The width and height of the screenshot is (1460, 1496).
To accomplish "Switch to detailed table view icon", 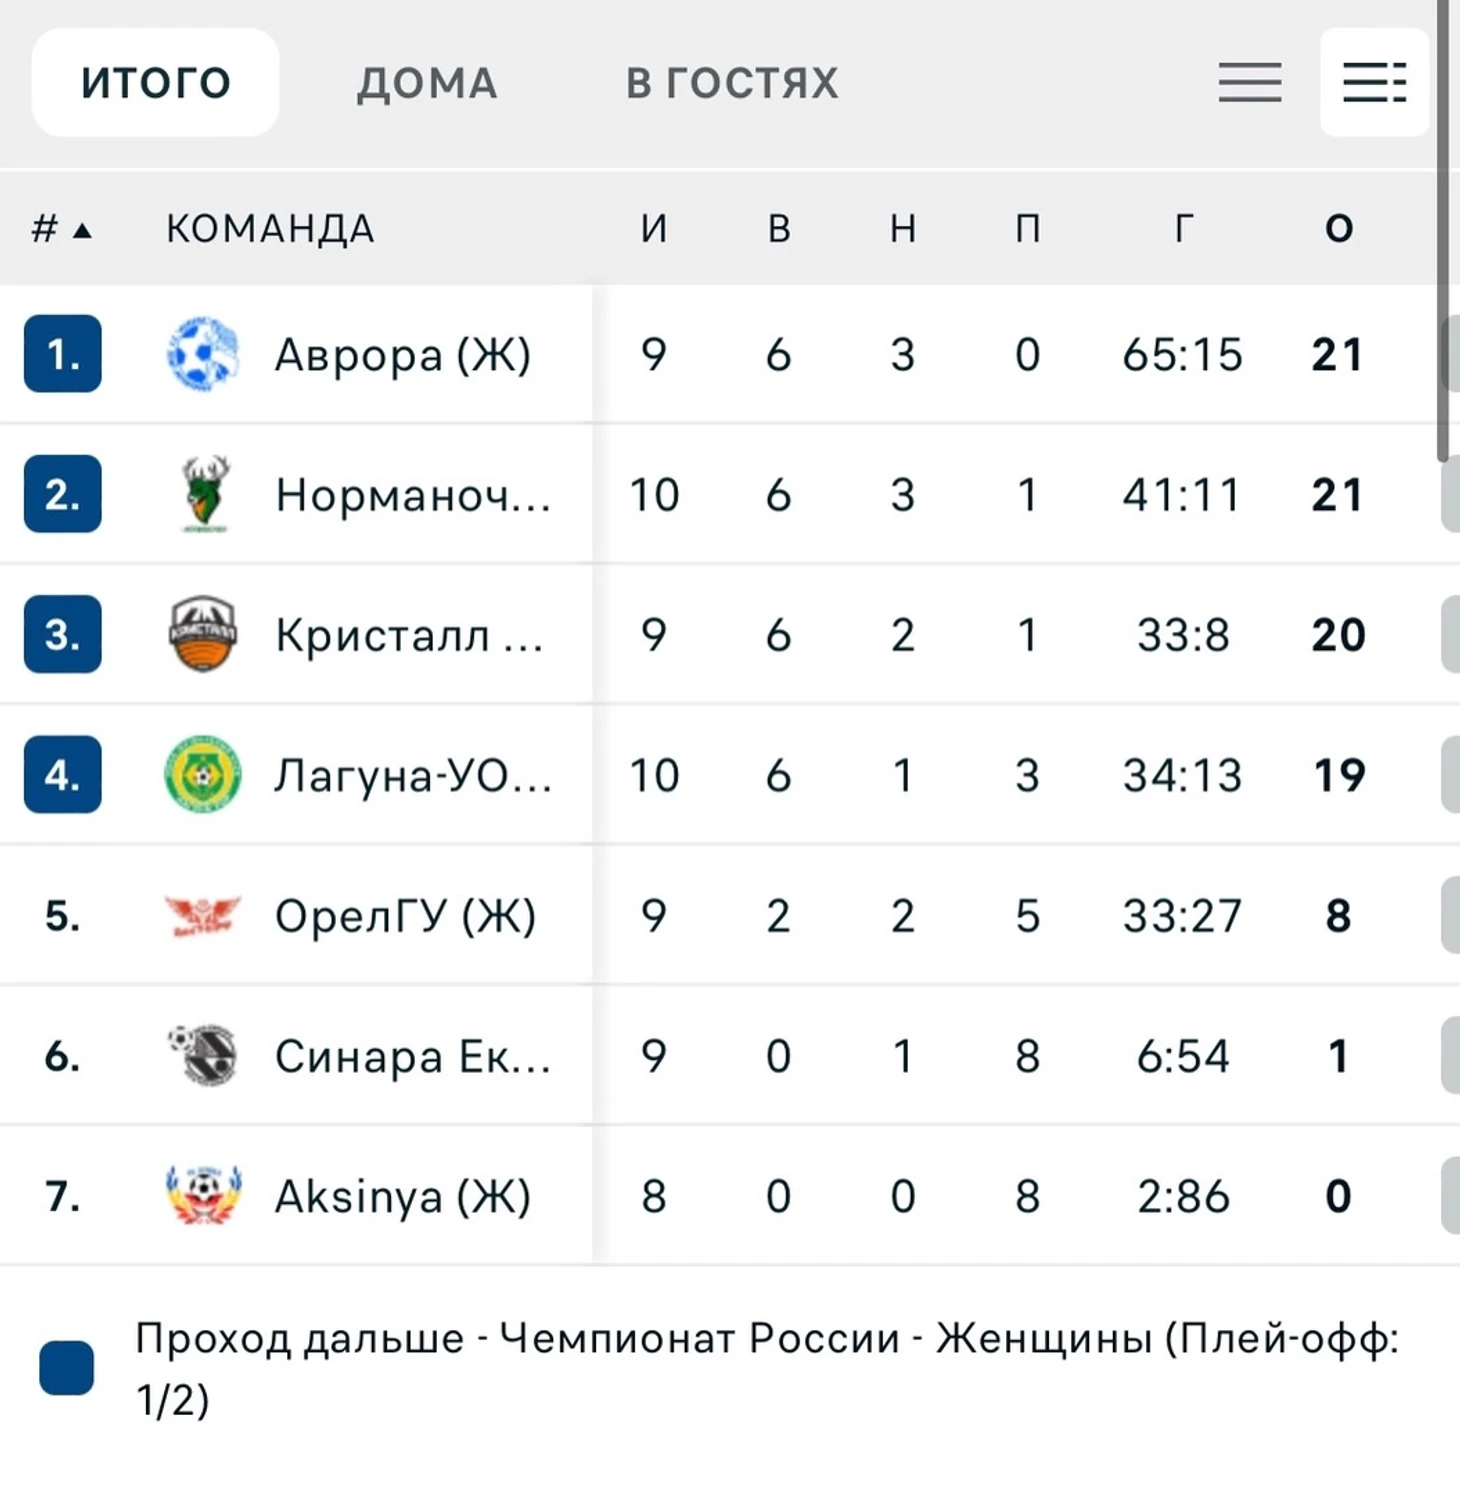I will point(1375,83).
